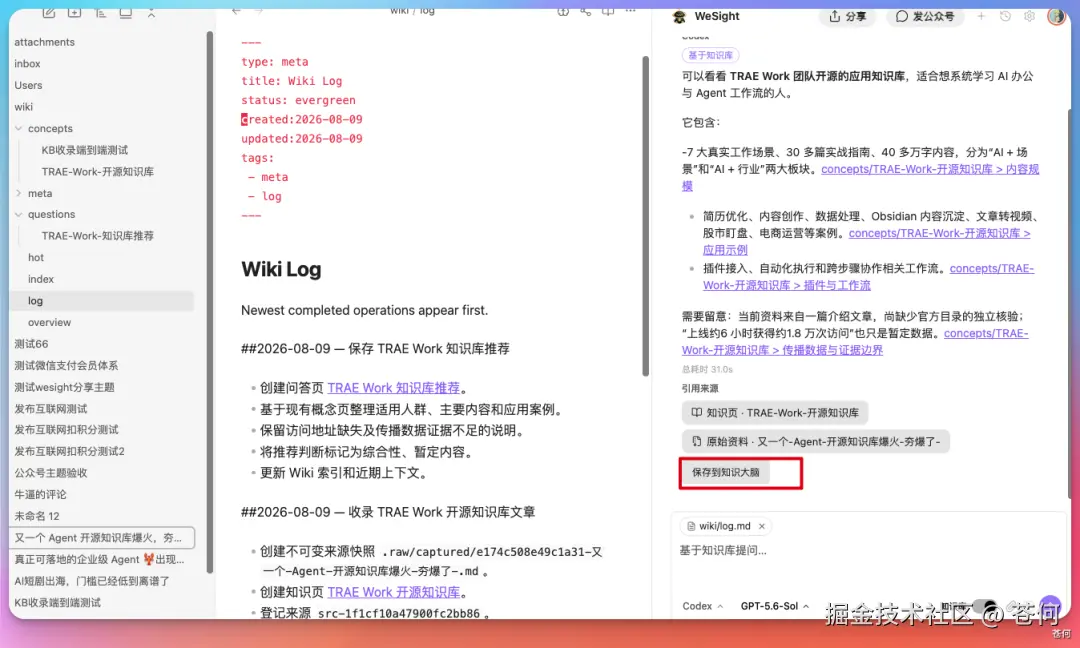Open the overview note
Screen dimensions: 1080x648
click(49, 322)
